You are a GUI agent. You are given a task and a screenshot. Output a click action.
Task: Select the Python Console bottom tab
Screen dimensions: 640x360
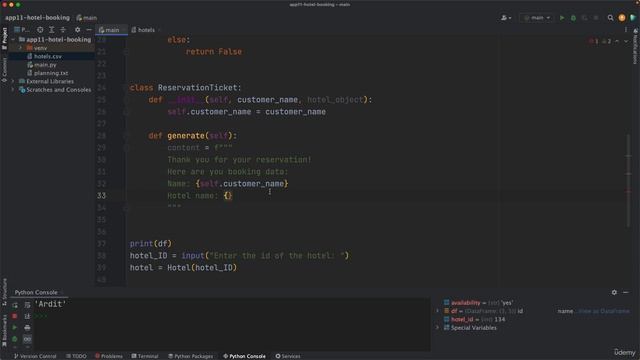244,356
